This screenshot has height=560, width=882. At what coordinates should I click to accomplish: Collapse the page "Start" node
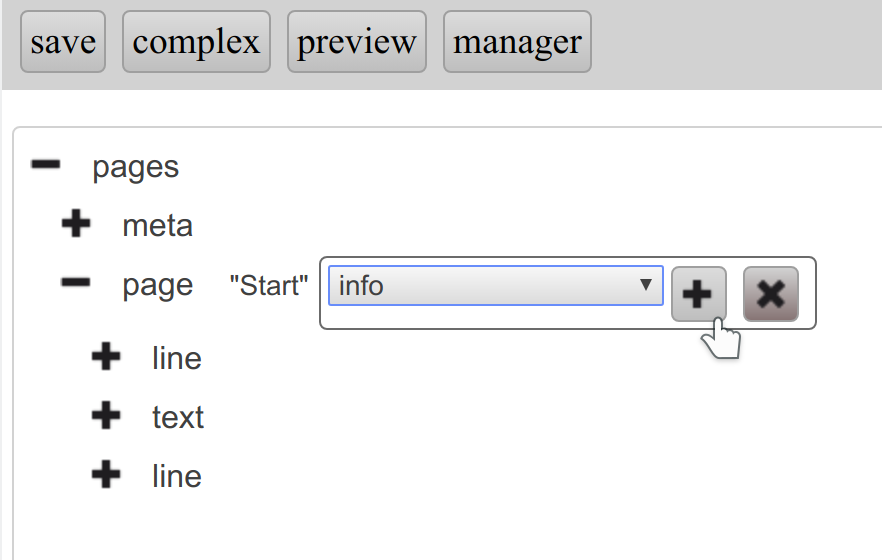76,284
